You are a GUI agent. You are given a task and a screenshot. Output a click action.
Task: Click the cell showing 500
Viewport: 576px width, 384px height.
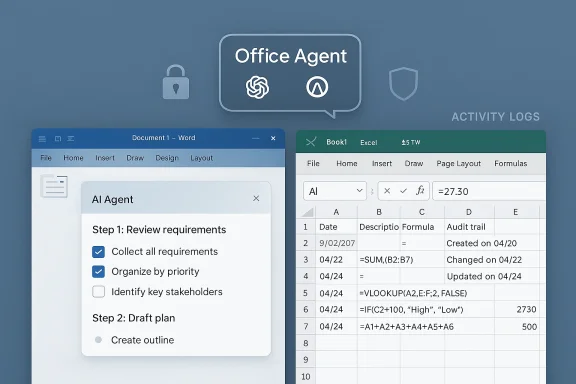(516, 327)
